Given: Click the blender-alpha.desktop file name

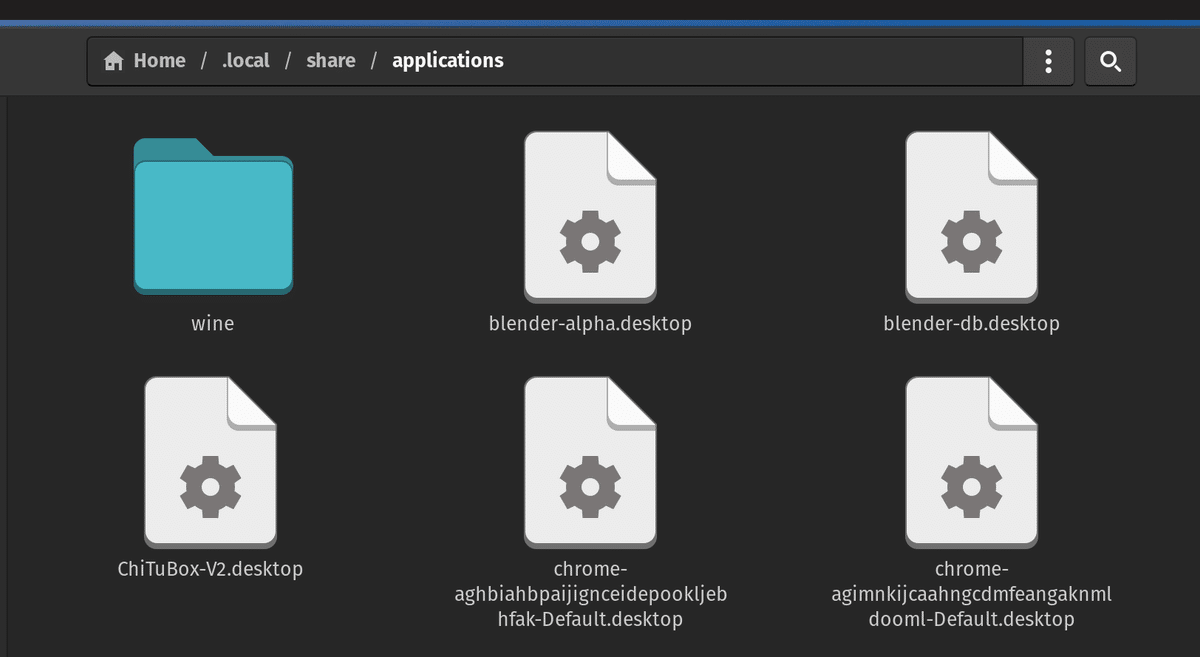Looking at the screenshot, I should 590,324.
